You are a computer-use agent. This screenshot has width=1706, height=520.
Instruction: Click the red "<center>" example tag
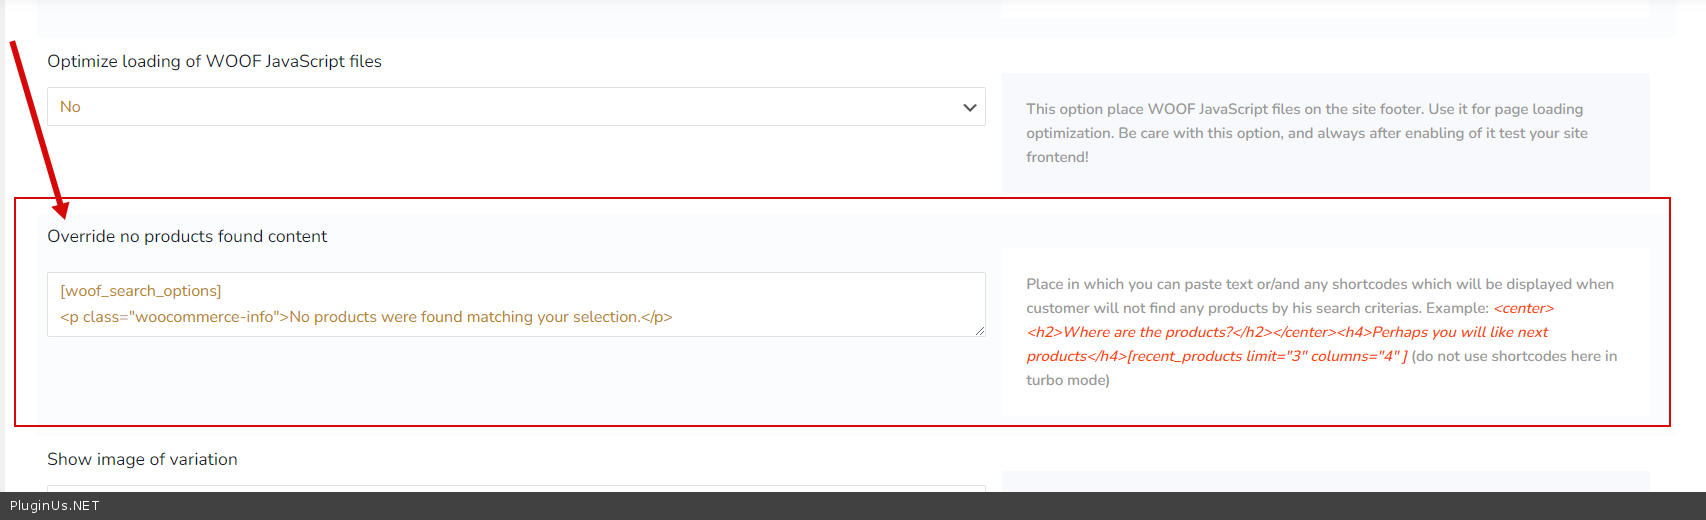pos(1523,308)
